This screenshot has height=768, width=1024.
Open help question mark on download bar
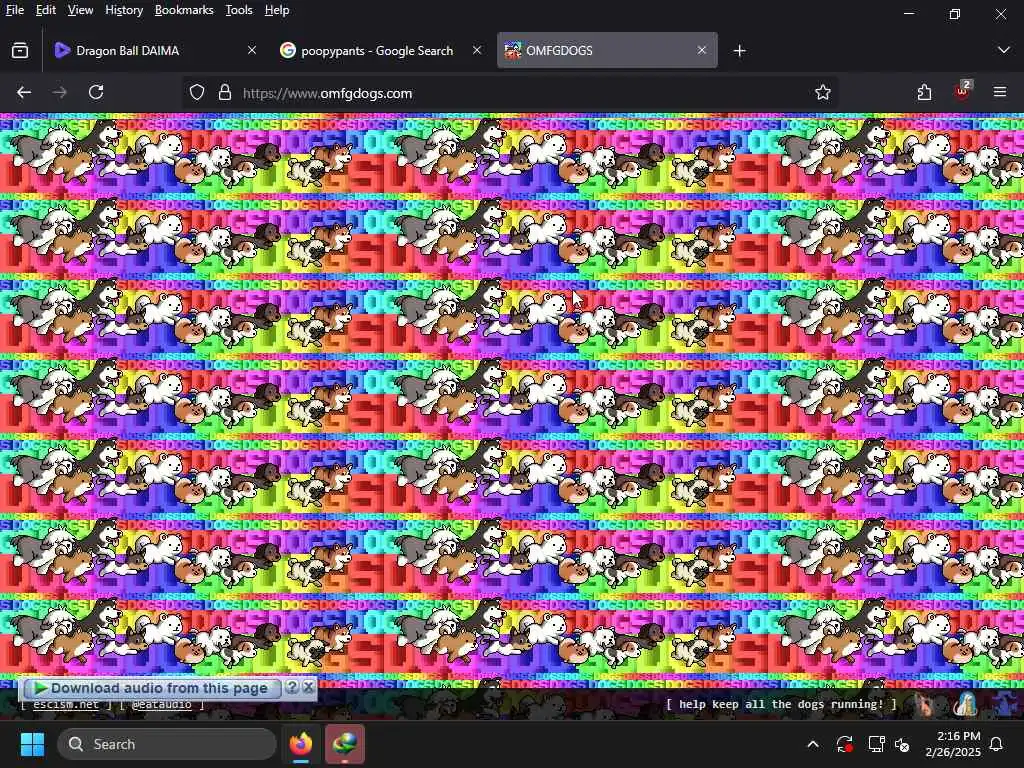[293, 688]
